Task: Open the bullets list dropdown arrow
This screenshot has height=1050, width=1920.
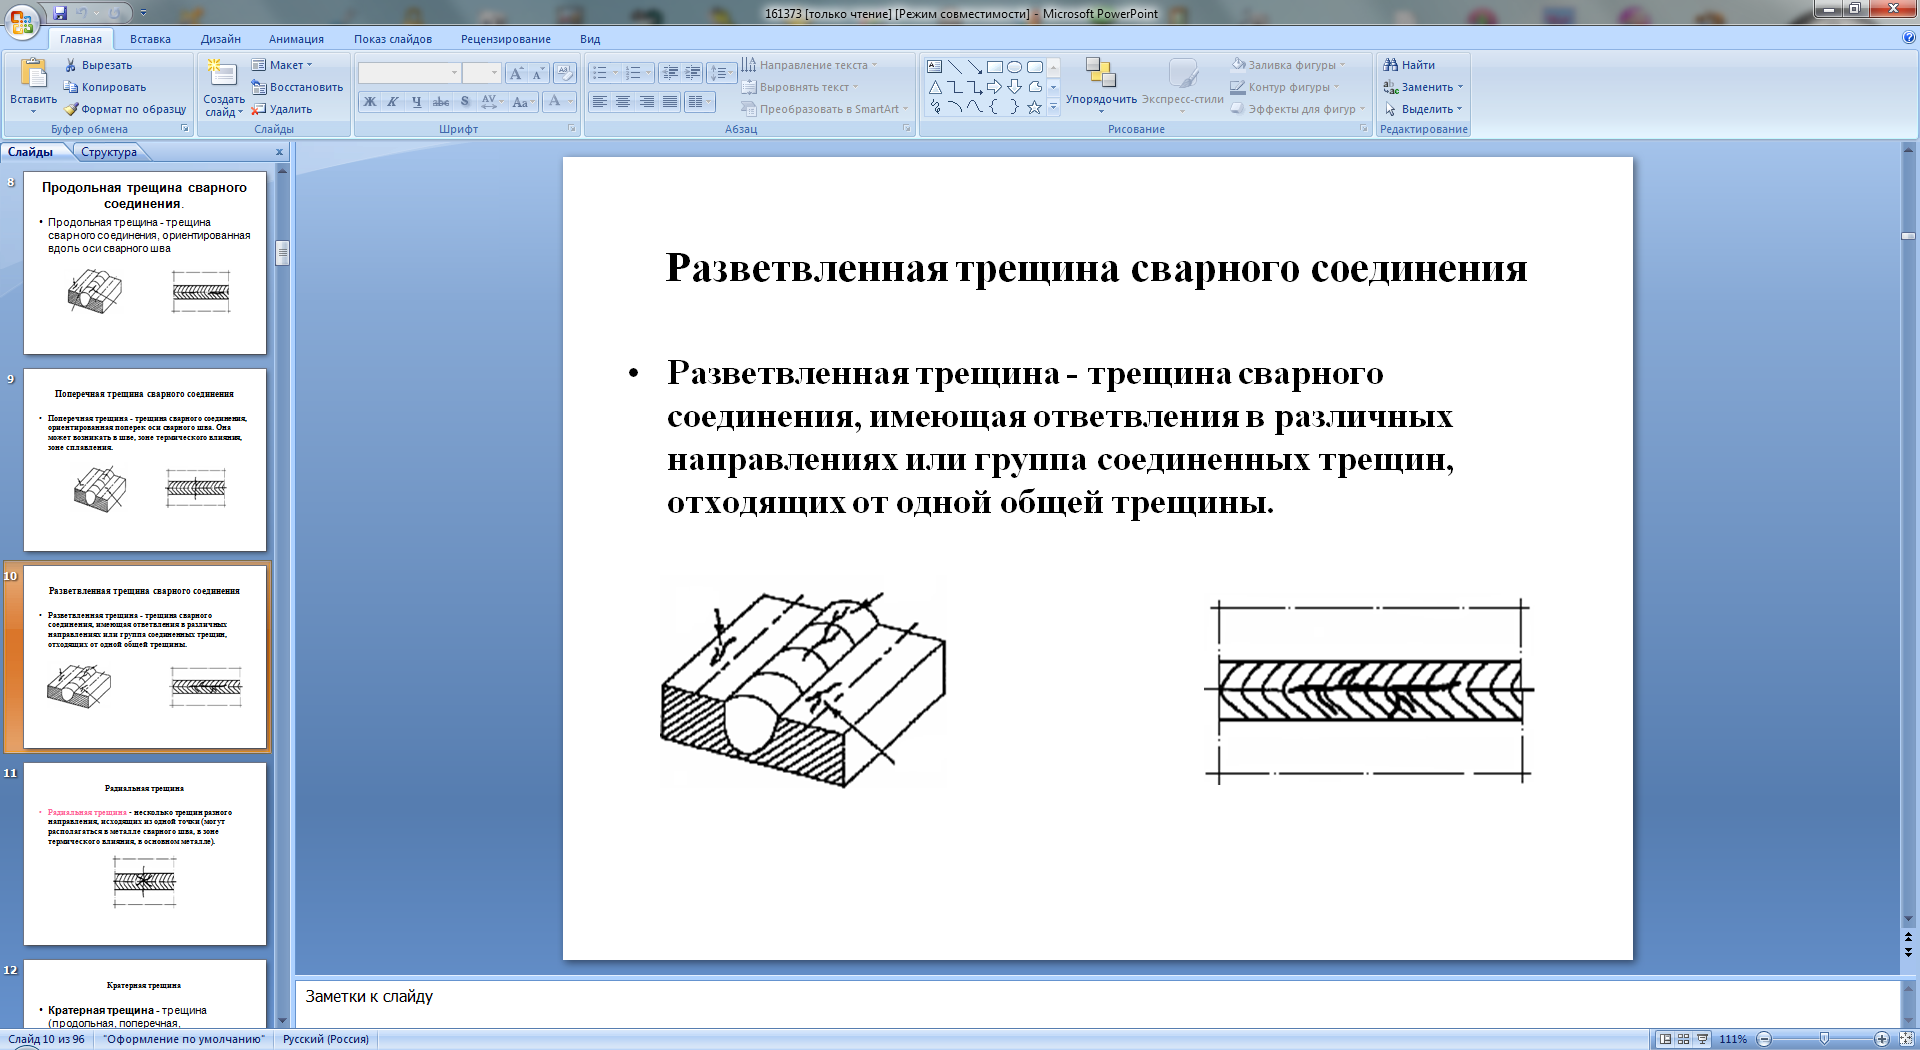Action: coord(615,73)
